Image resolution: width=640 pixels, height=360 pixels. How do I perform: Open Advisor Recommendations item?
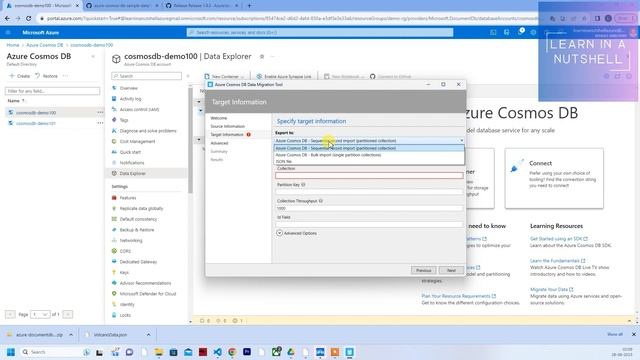(145, 283)
